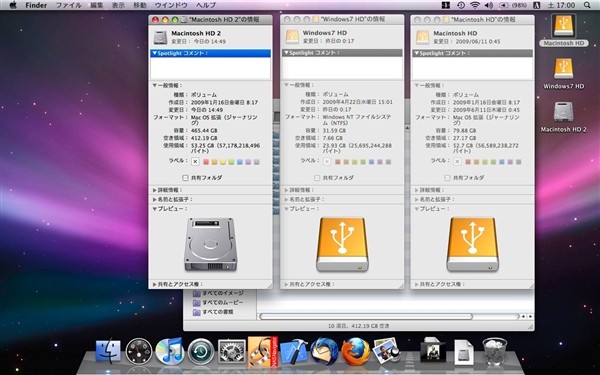Open the volume control in menu bar
The height and width of the screenshot is (375, 600).
489,5
